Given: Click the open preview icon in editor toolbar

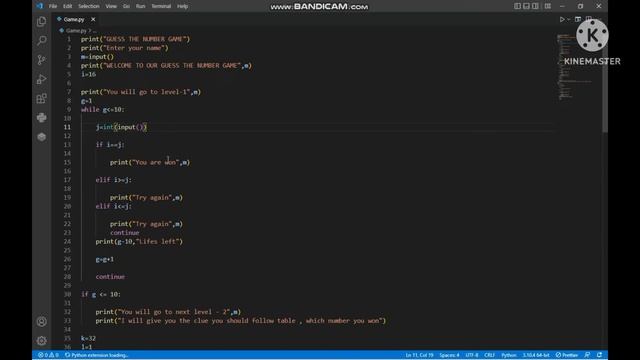Looking at the screenshot, I should [x=578, y=19].
